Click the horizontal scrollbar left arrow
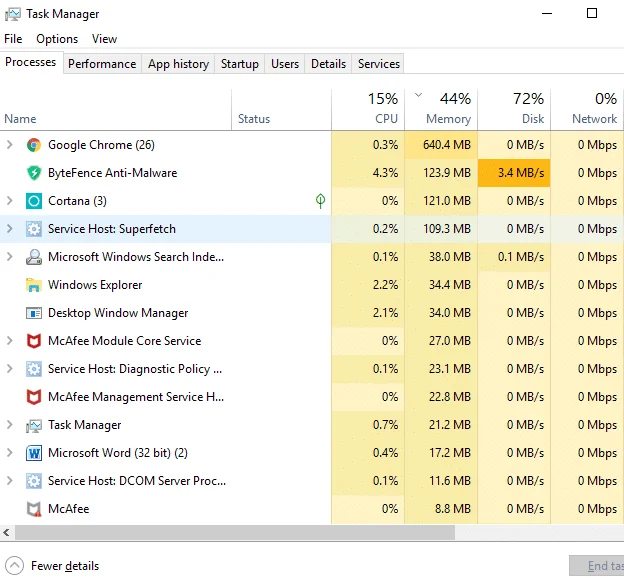 tap(6, 533)
